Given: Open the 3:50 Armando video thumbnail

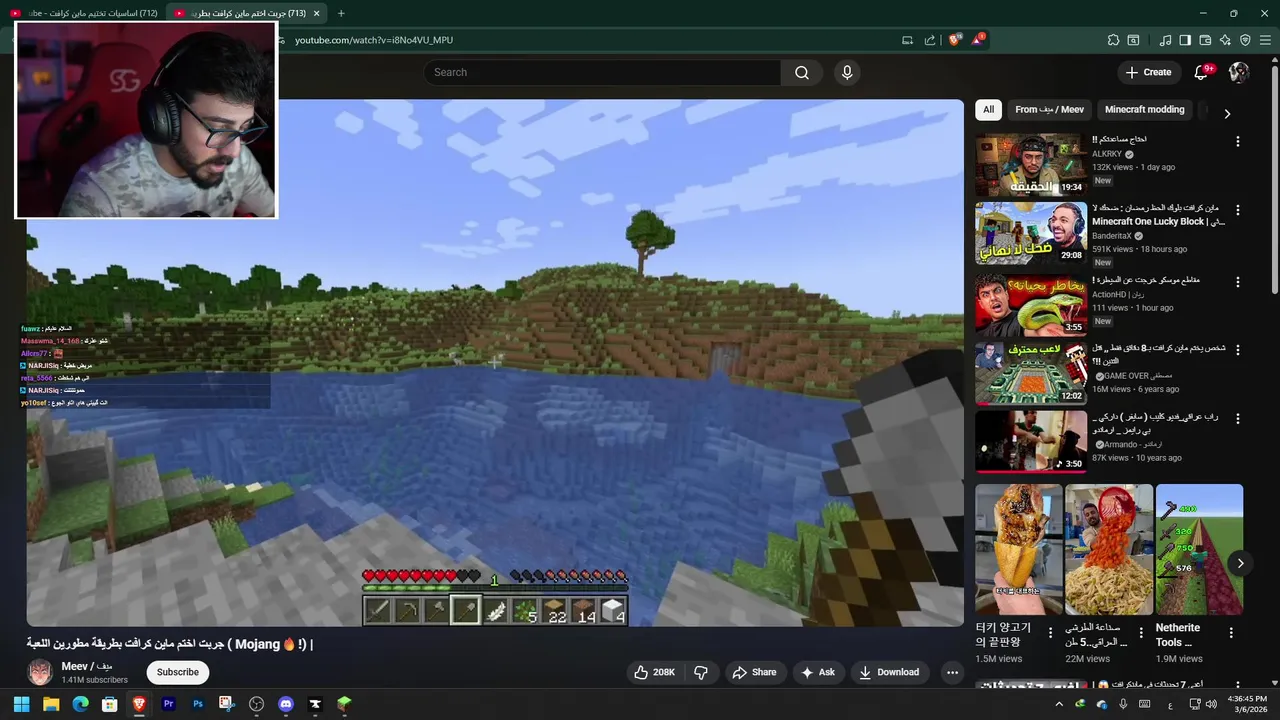Looking at the screenshot, I should point(1031,441).
